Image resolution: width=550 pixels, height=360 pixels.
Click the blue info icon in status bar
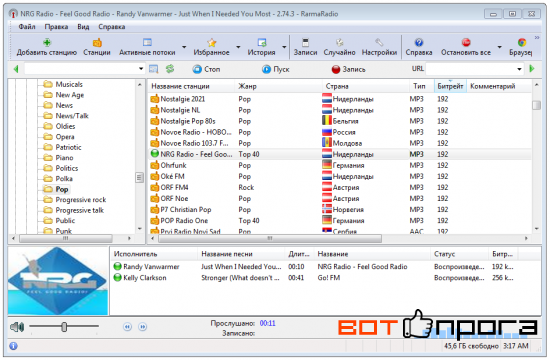click(x=13, y=346)
